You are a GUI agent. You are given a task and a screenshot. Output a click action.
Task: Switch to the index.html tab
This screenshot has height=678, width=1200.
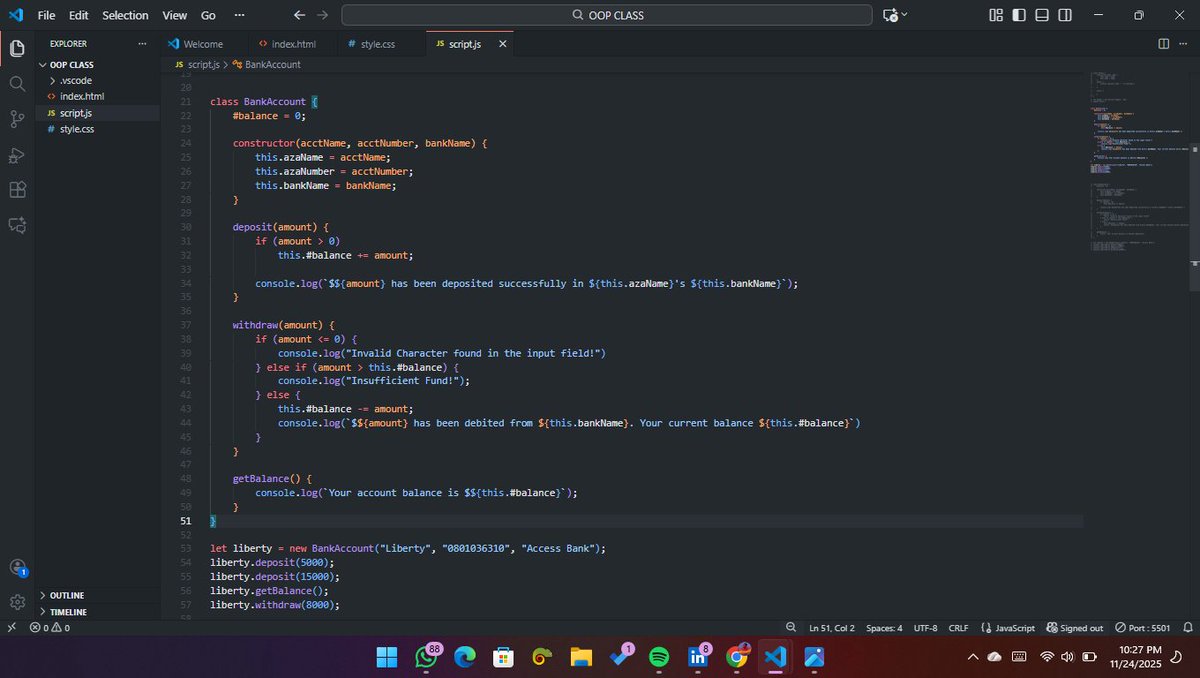coord(292,44)
